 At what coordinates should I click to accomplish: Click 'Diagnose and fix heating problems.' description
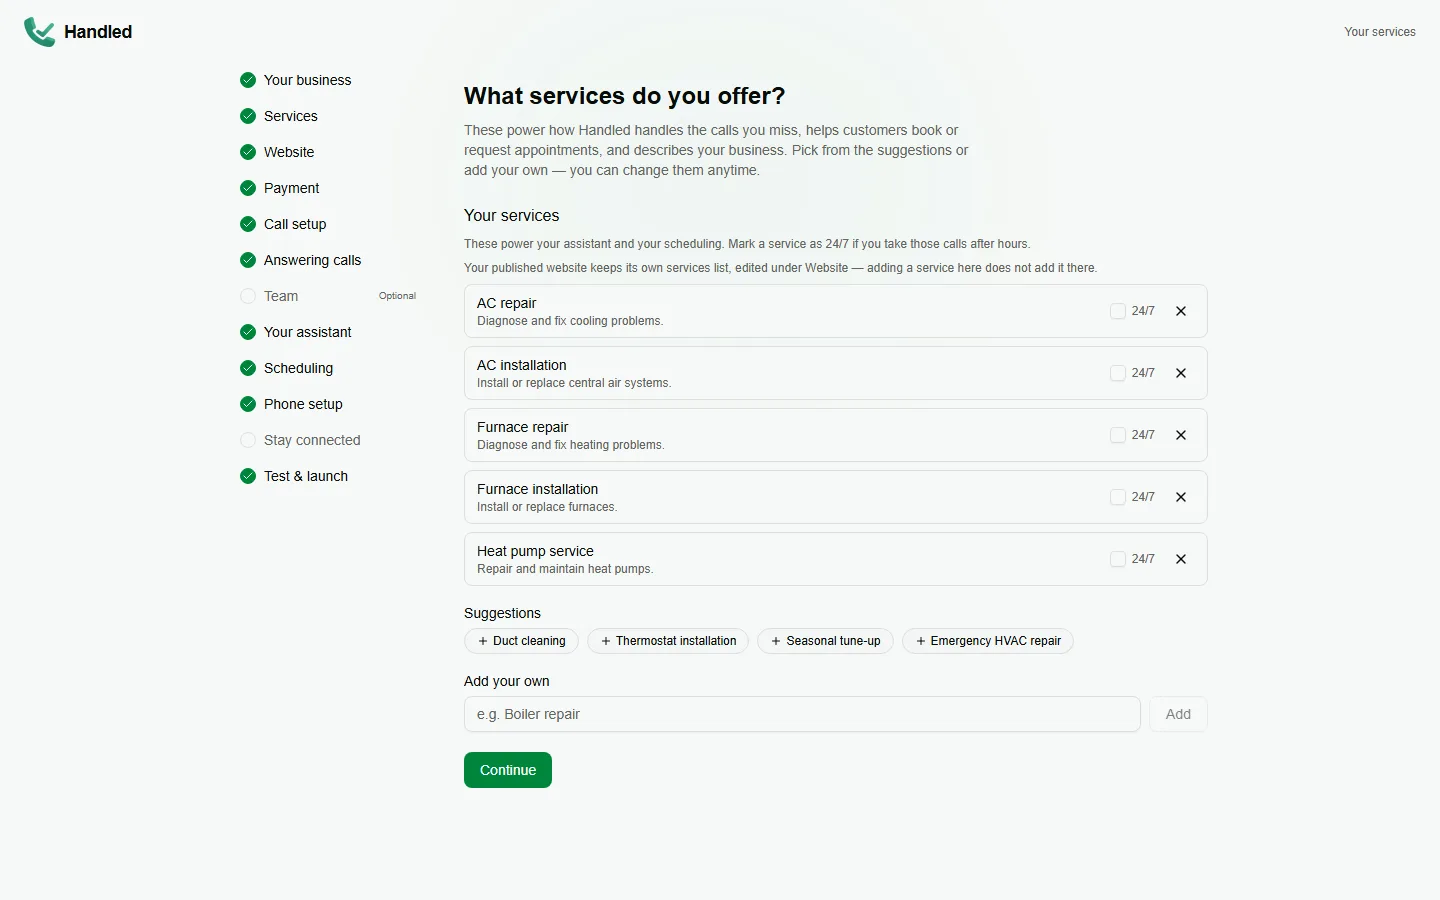click(570, 445)
